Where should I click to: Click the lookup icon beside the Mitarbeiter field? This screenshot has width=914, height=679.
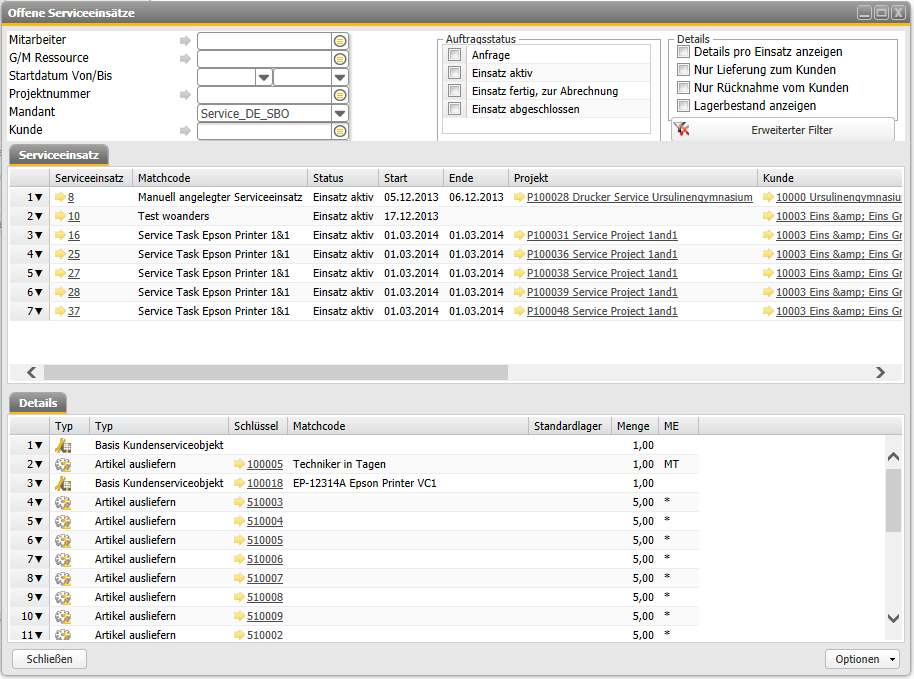point(340,41)
